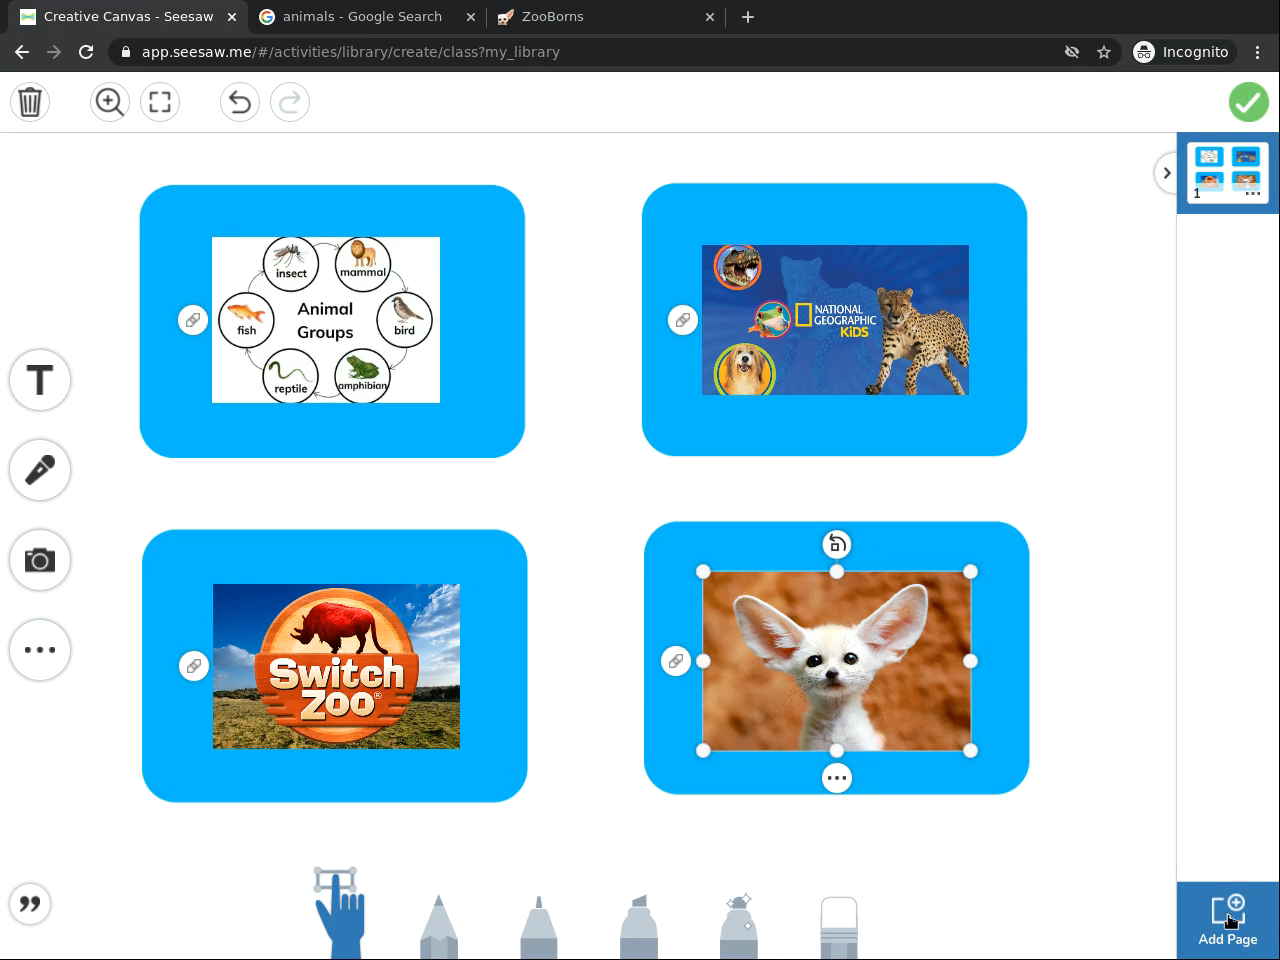Image resolution: width=1280 pixels, height=960 pixels.
Task: Choose the move/select hand tool
Action: point(339,914)
